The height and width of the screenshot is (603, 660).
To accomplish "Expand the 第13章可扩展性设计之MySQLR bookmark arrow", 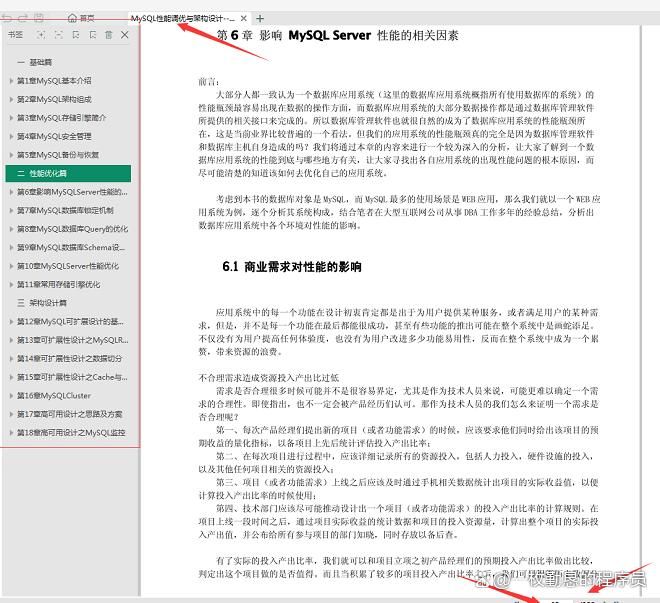I will coord(11,340).
